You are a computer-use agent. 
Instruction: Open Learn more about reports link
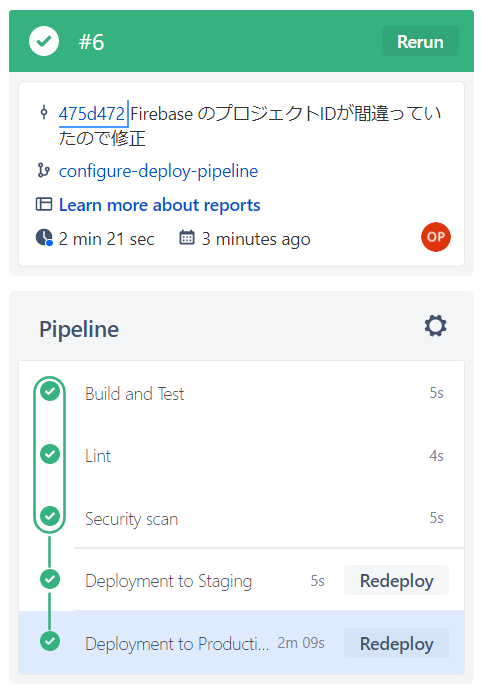click(x=160, y=205)
